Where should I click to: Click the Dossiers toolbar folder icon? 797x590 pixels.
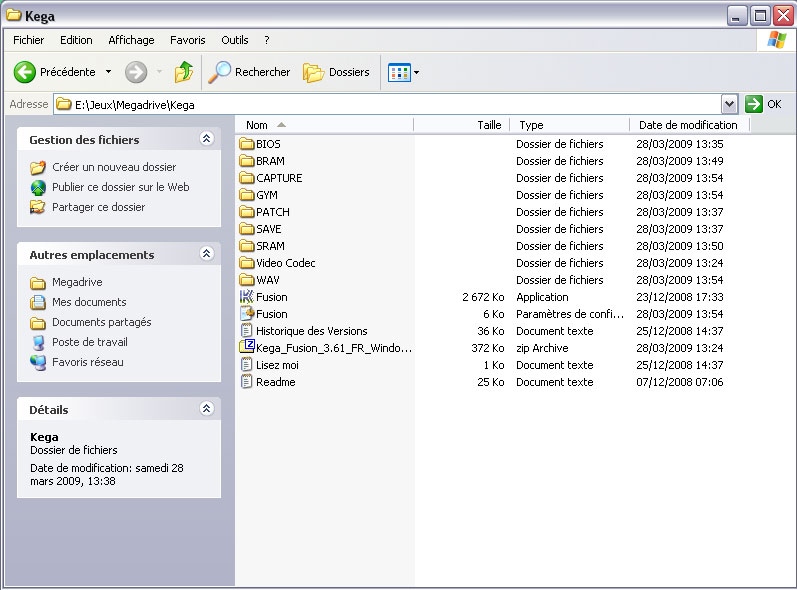(x=314, y=73)
